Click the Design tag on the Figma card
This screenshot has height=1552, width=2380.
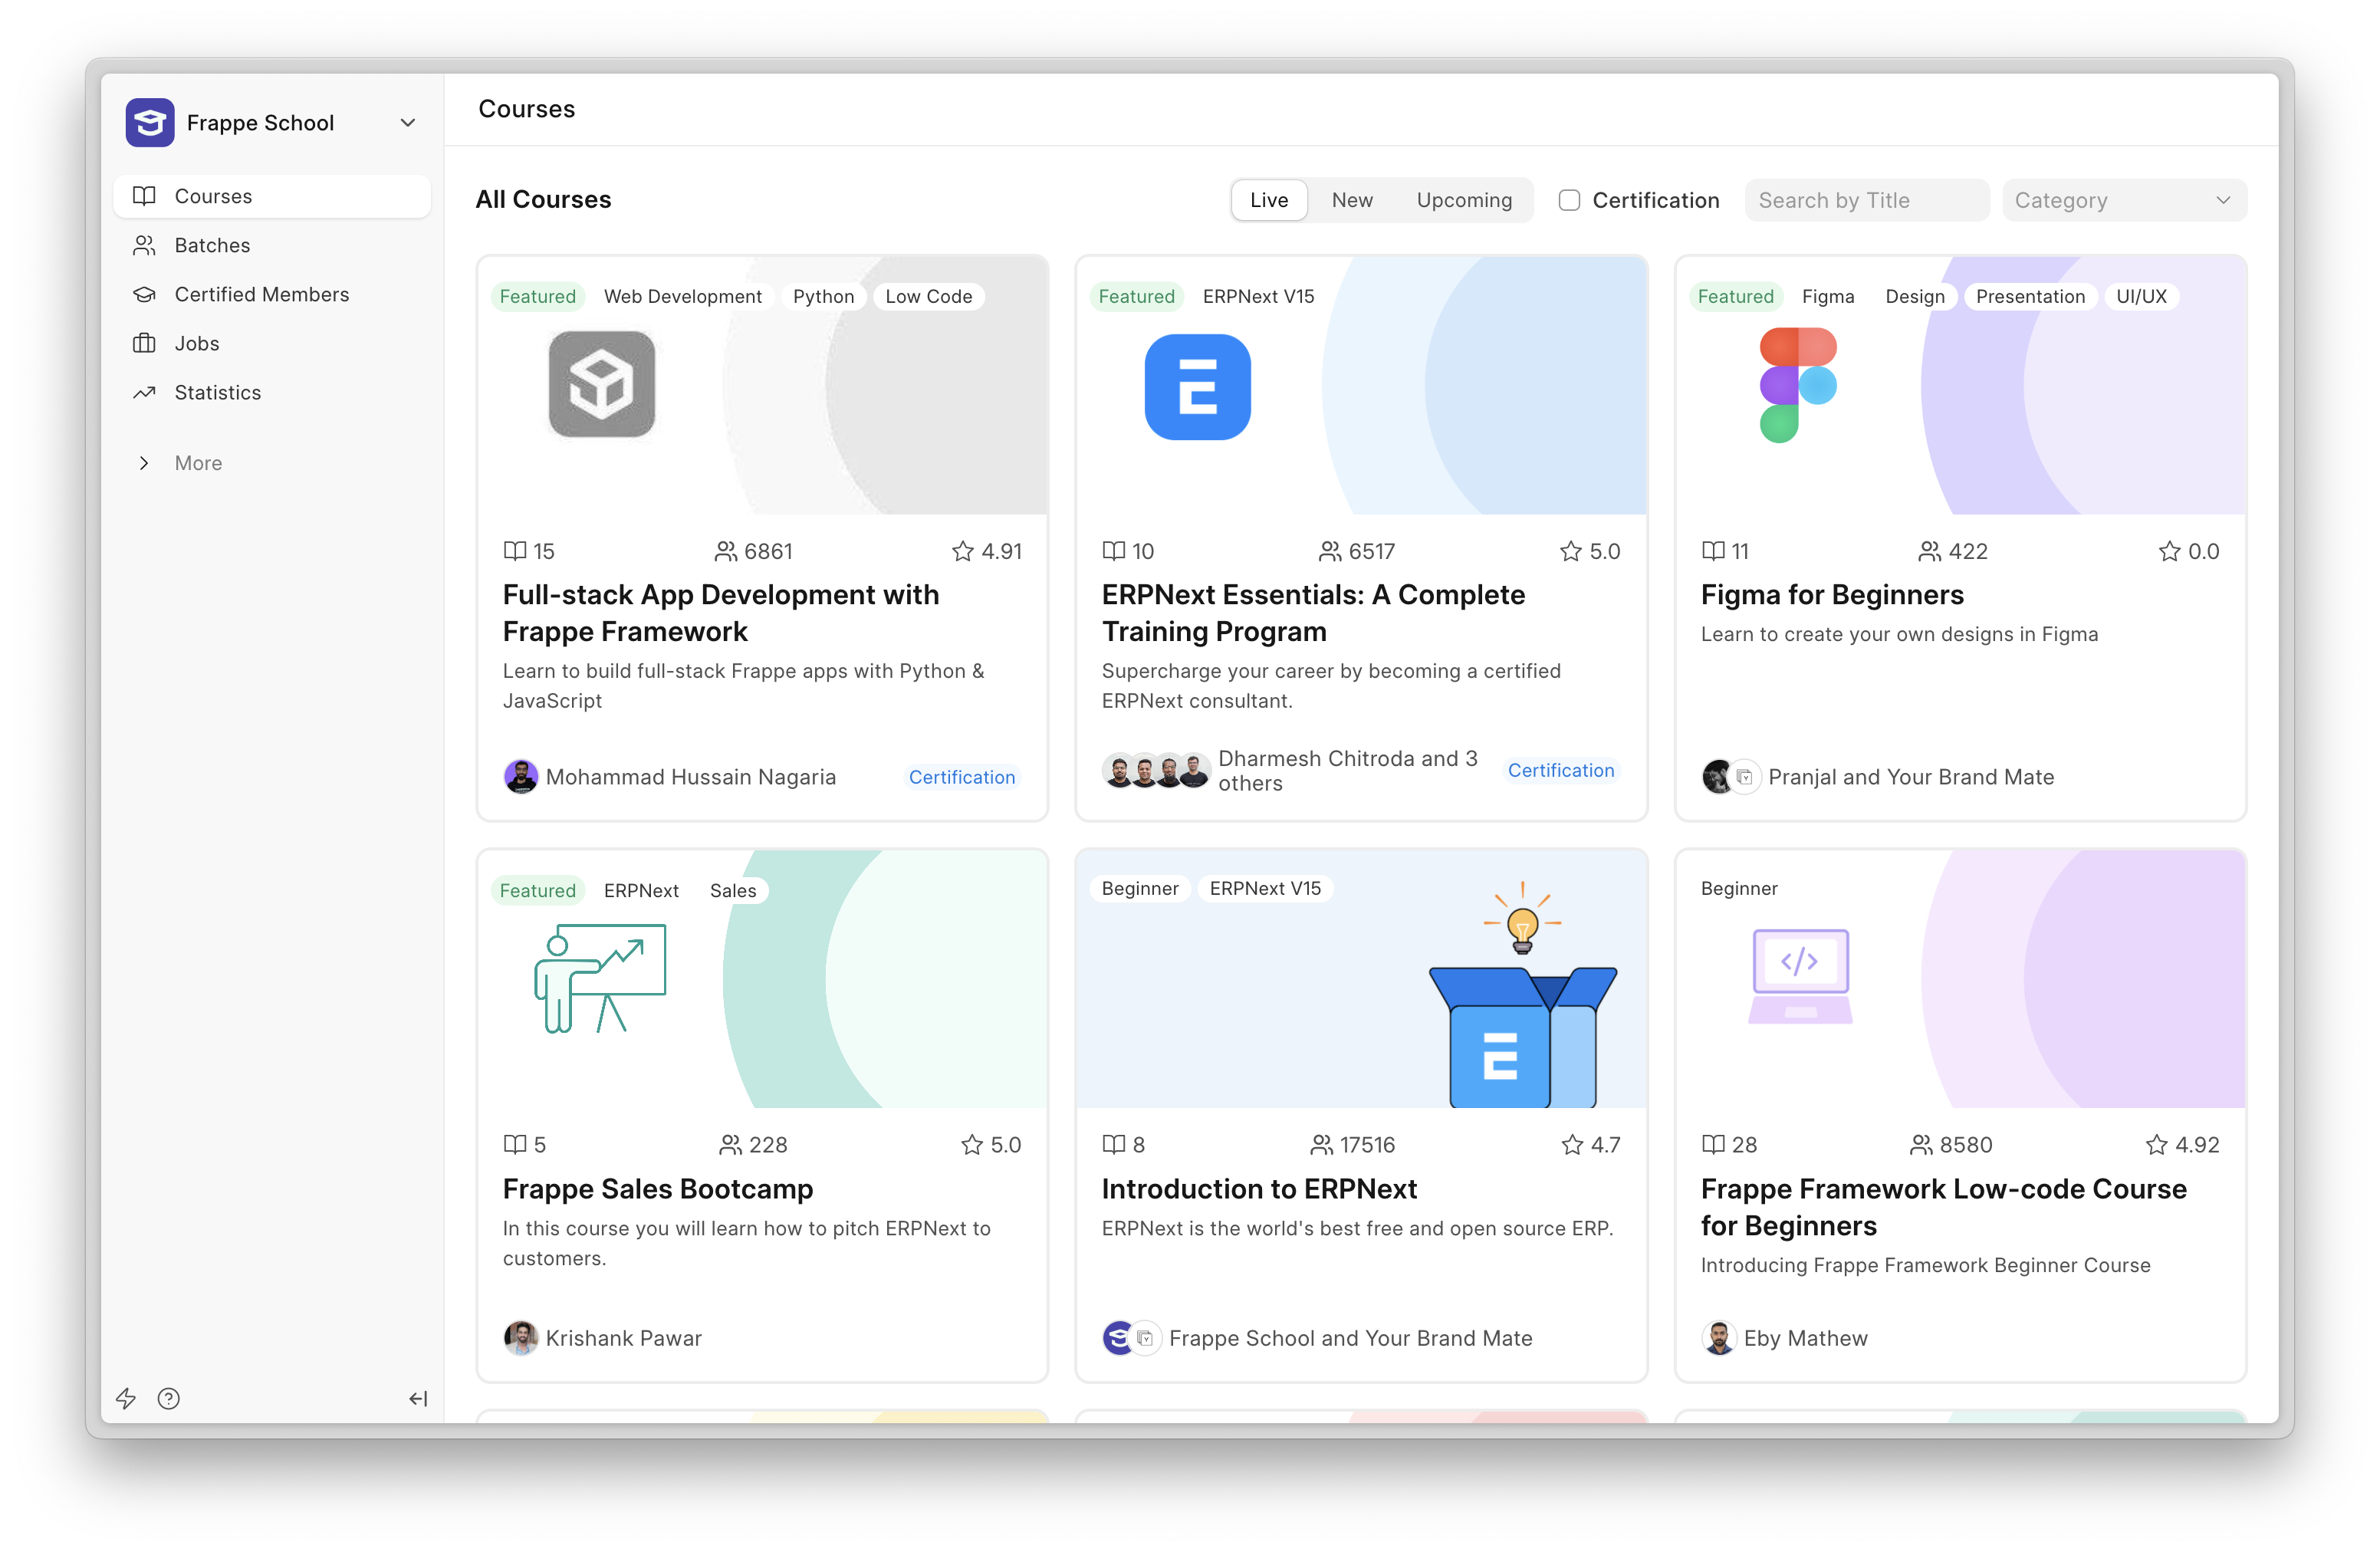1914,296
